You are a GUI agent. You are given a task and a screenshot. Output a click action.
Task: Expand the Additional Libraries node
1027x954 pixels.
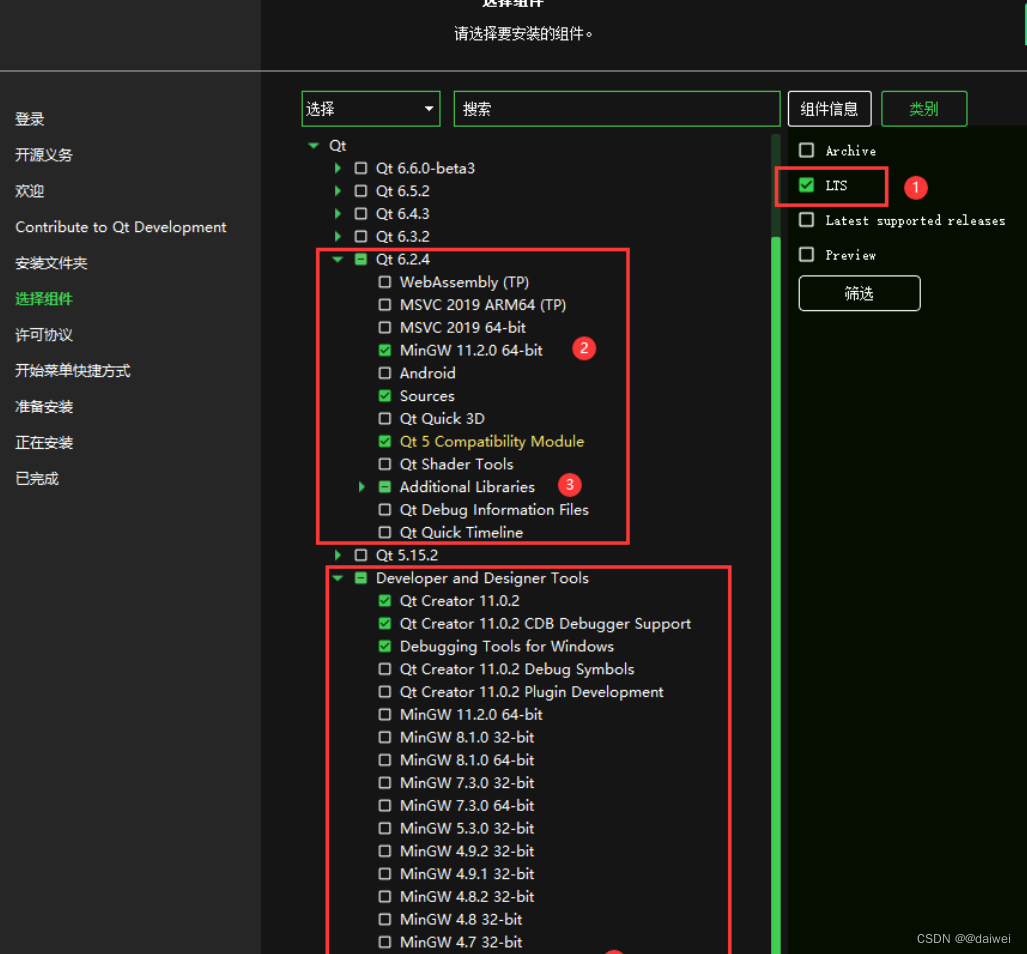362,487
